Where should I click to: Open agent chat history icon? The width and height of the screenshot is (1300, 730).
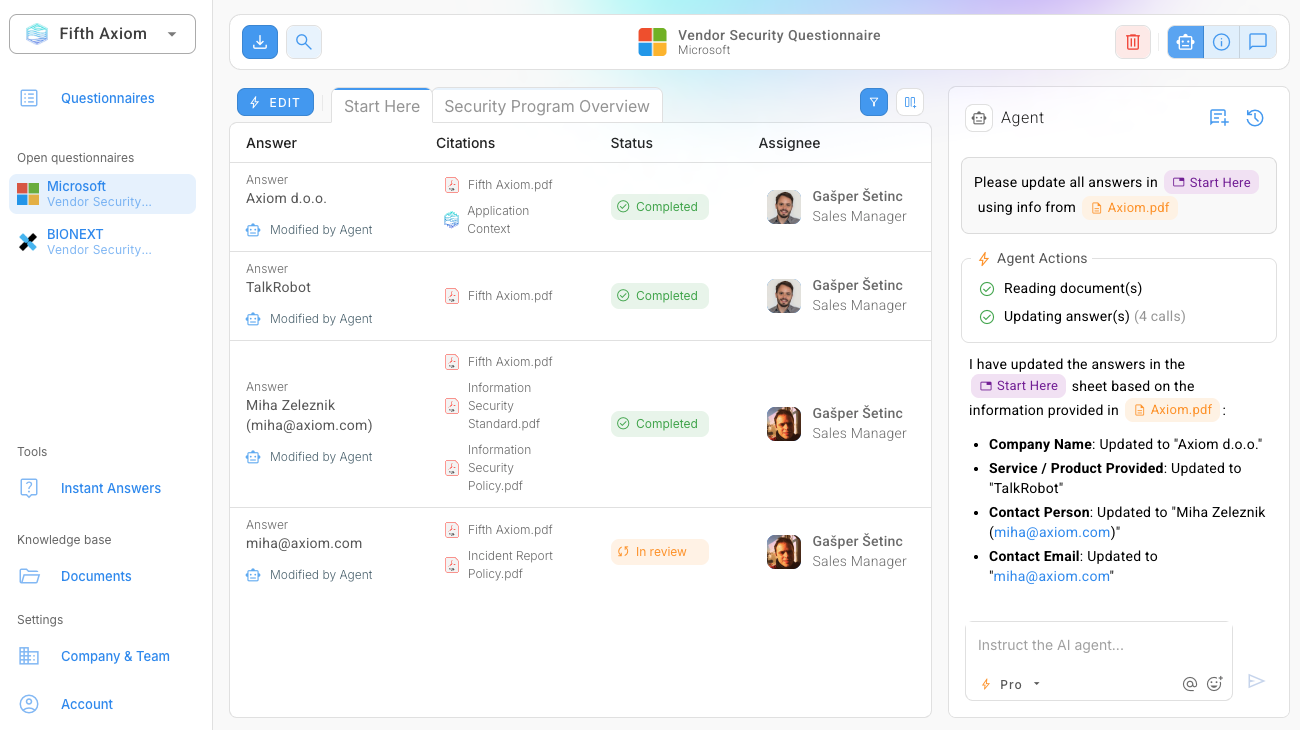[1255, 118]
